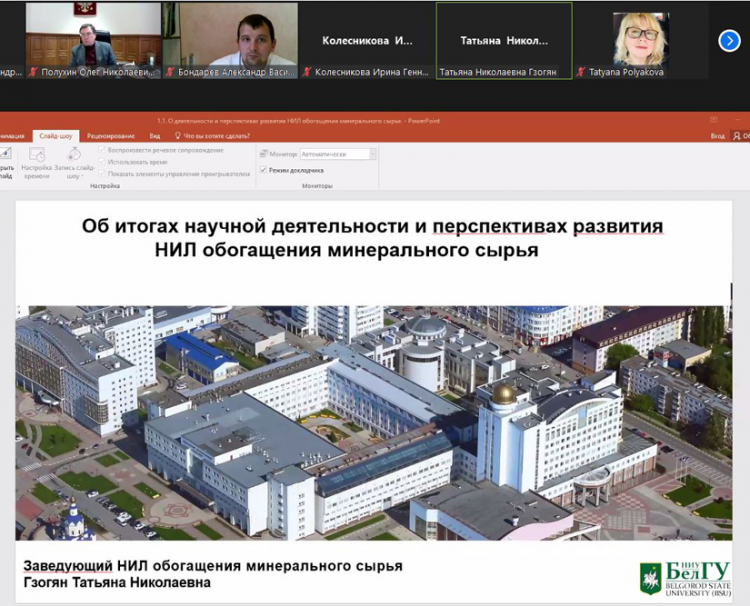The height and width of the screenshot is (606, 750).
Task: Click the slide title text Об итогах научной деятельности
Action: 372,226
